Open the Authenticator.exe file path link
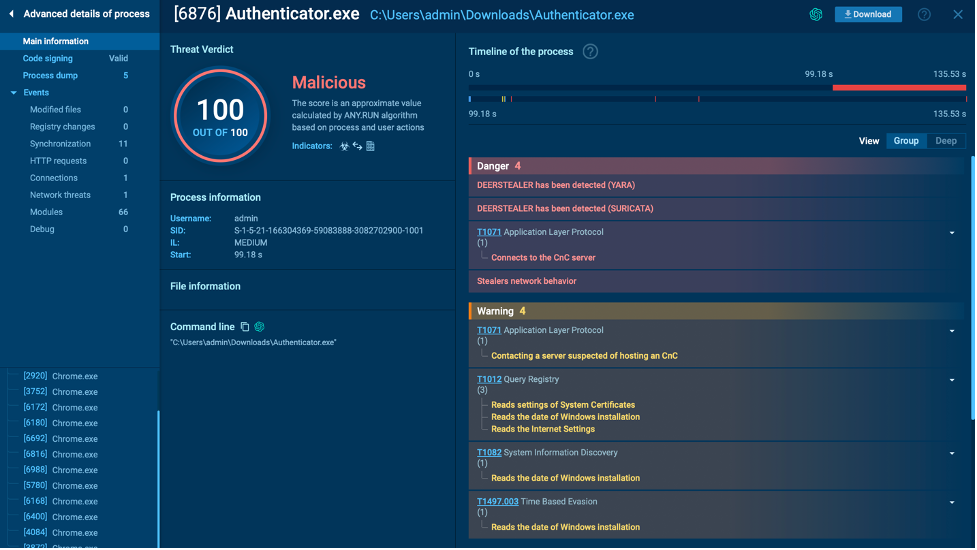This screenshot has width=977, height=550. [x=502, y=15]
